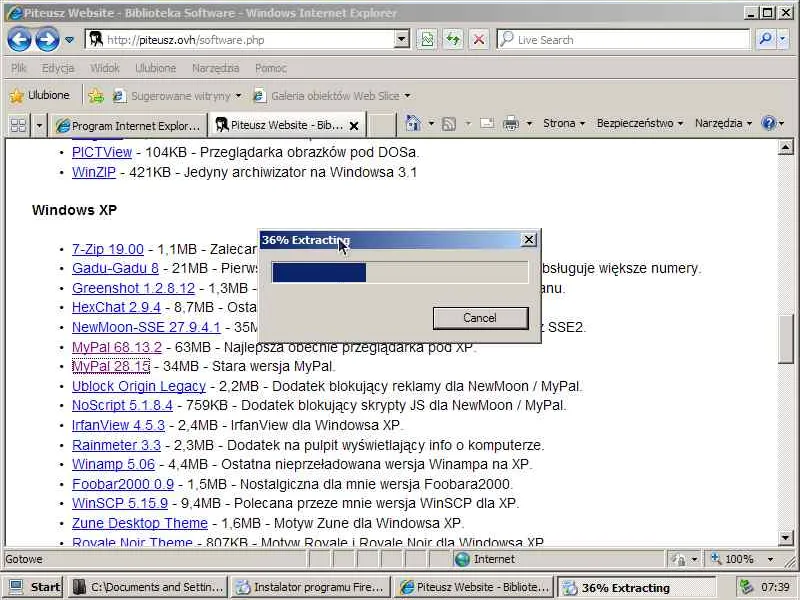Click Add to favorites bar star icon
The width and height of the screenshot is (800, 600).
(x=96, y=95)
